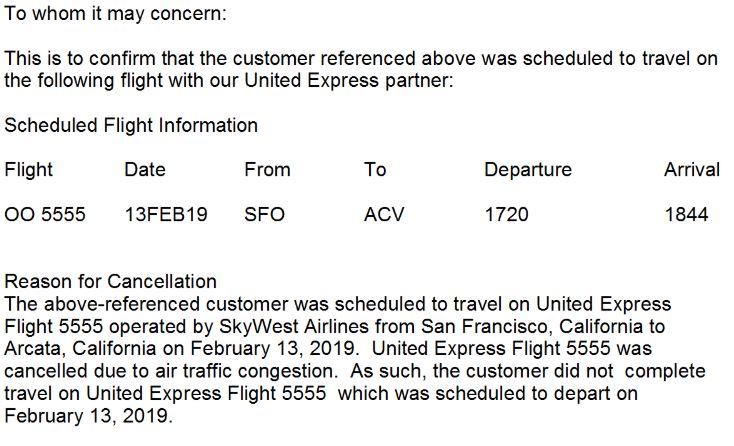
Task: Click the 'To' column header
Action: coord(375,169)
